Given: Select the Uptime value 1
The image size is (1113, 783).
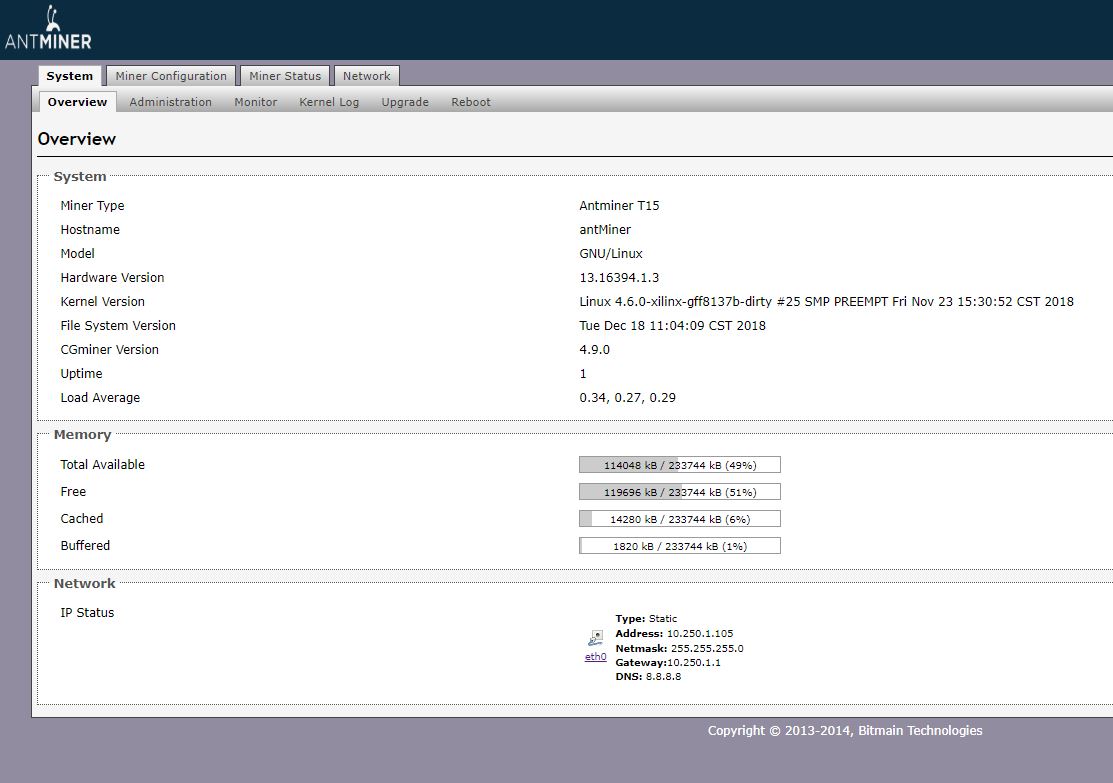Looking at the screenshot, I should [x=583, y=374].
